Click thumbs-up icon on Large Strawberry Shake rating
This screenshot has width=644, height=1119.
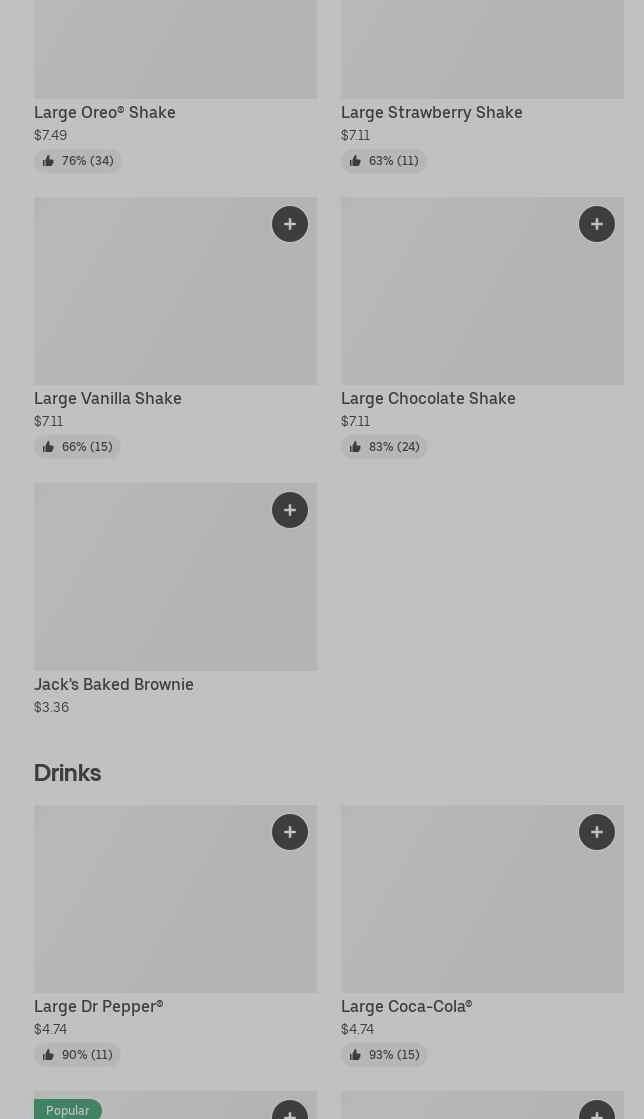355,161
